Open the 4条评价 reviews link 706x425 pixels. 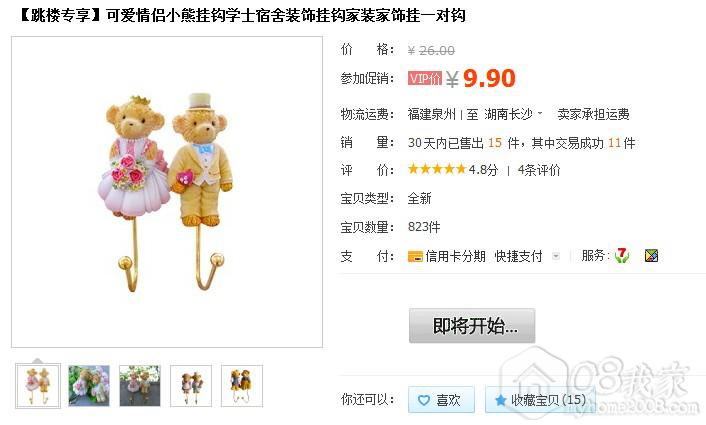point(539,170)
